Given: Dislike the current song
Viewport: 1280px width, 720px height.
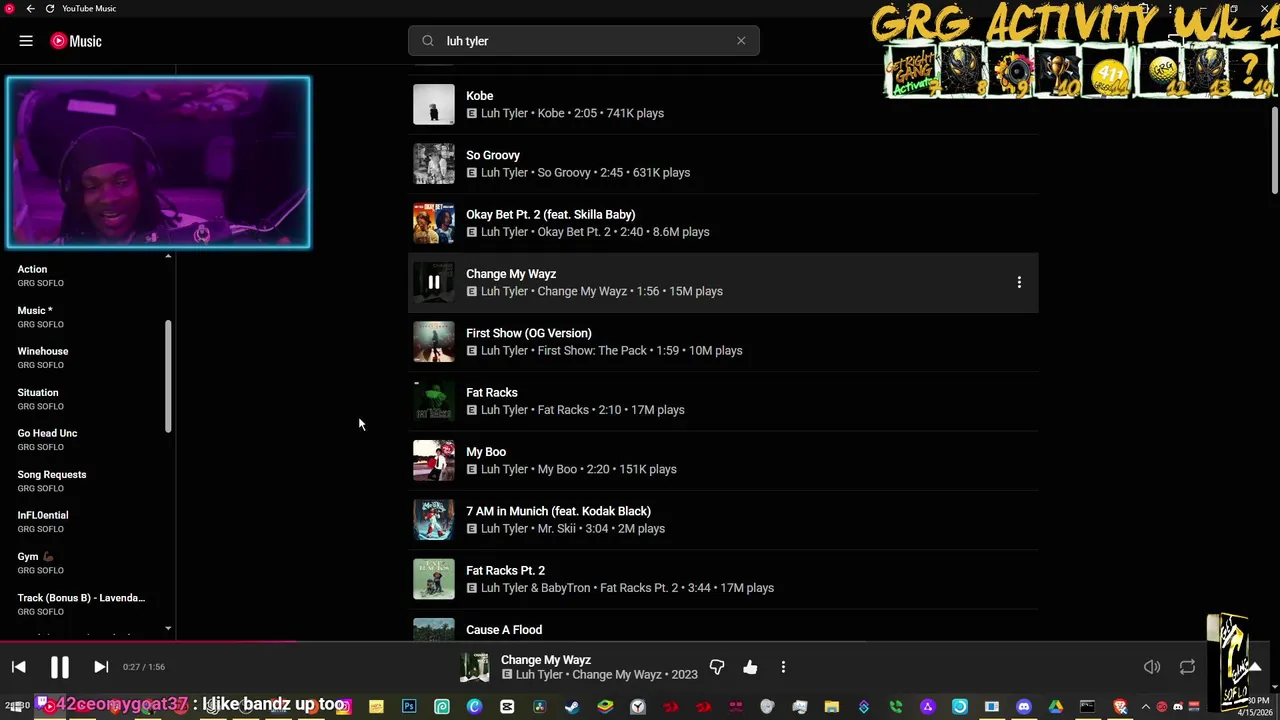Looking at the screenshot, I should tap(717, 667).
